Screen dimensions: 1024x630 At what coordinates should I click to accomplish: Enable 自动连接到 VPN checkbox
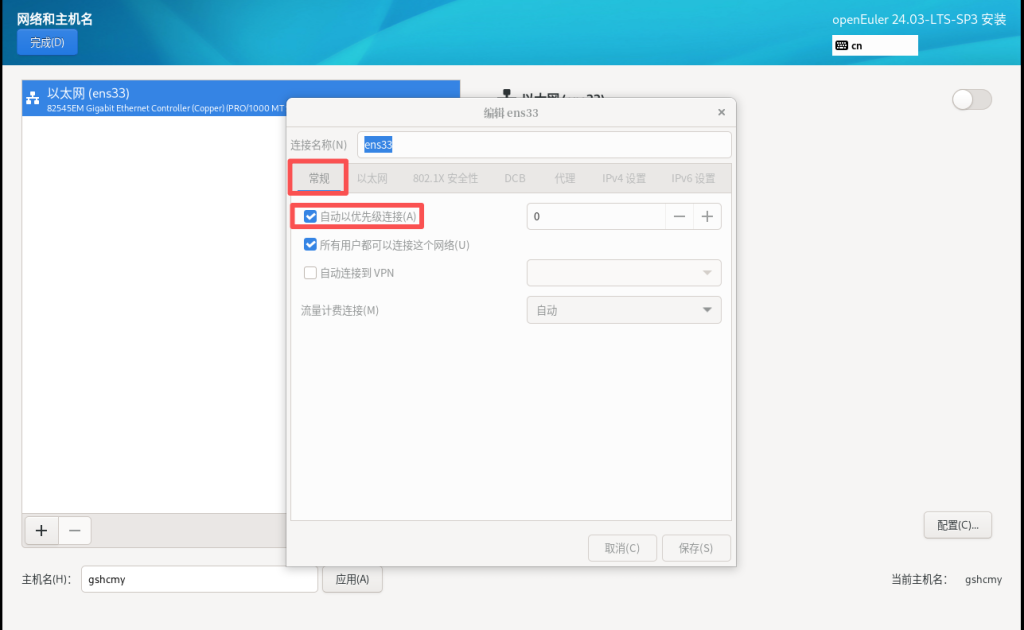(311, 273)
